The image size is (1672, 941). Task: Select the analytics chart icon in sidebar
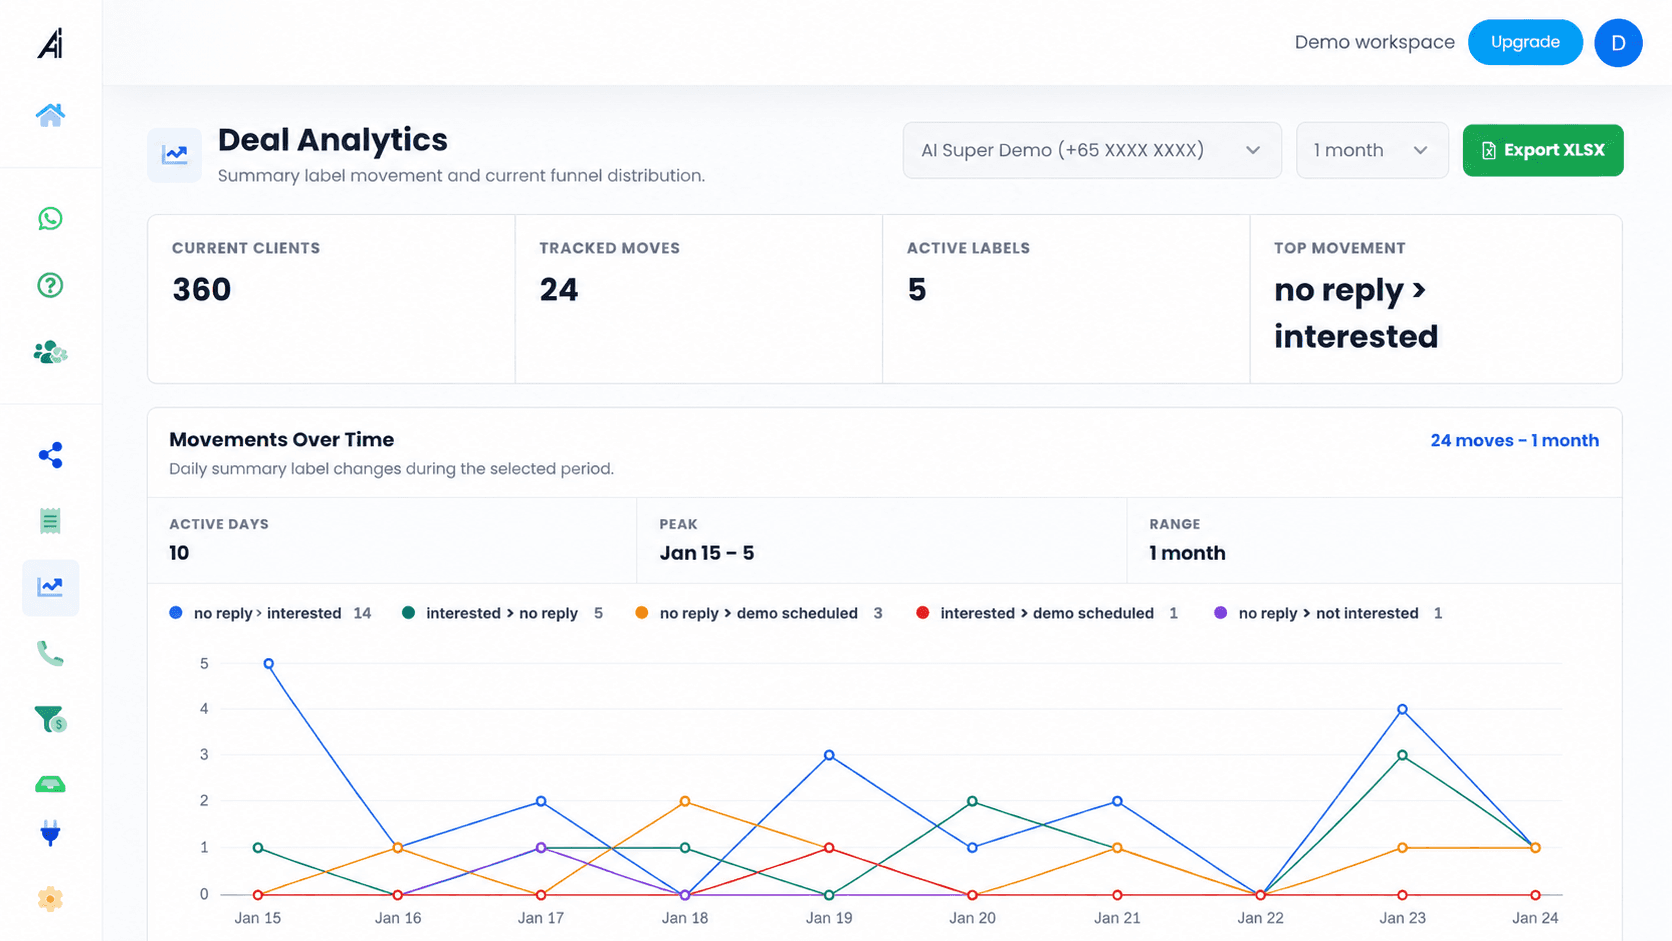50,587
